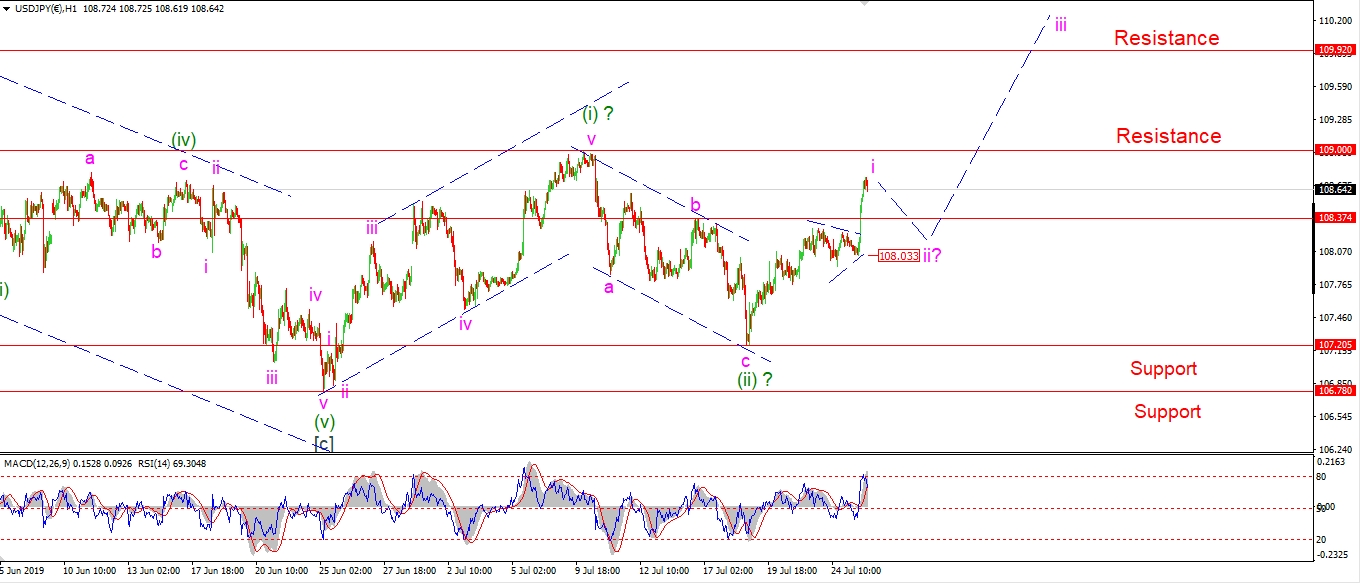Image resolution: width=1361 pixels, height=584 pixels.
Task: Select the upper Resistance text label
Action: point(1166,38)
